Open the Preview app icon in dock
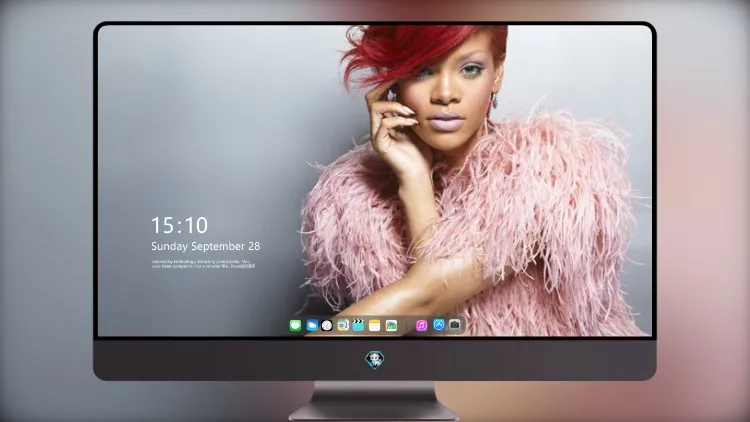 pyautogui.click(x=343, y=325)
